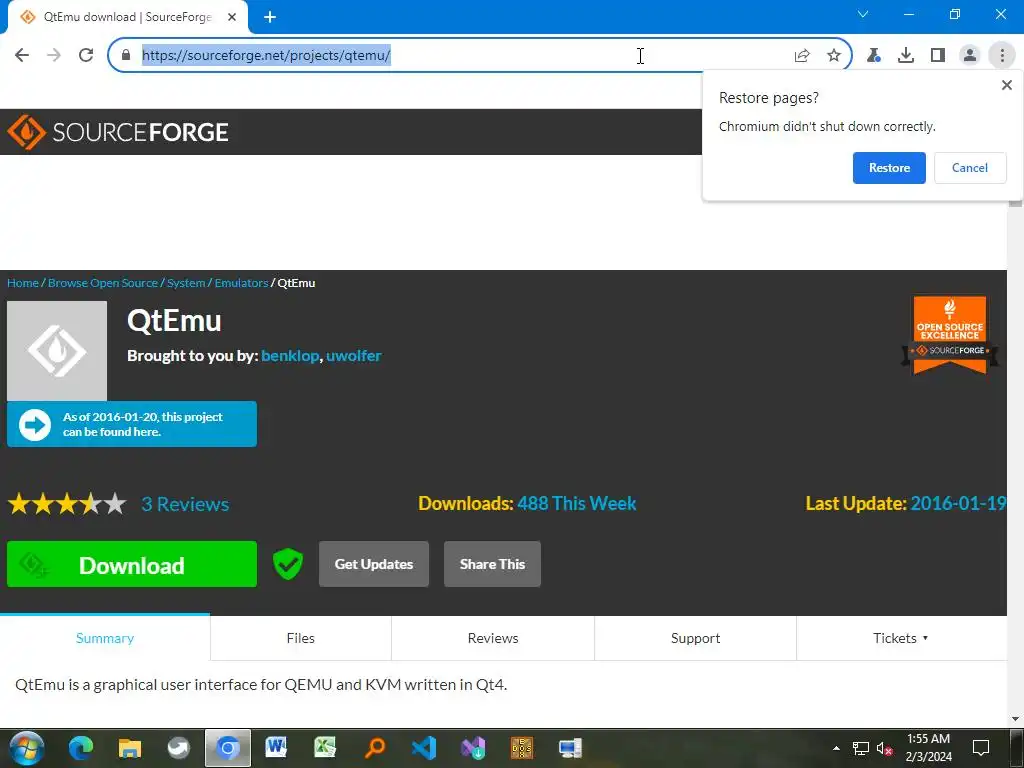Open Browse Open Source breadcrumb
This screenshot has height=768, width=1024.
click(x=103, y=283)
